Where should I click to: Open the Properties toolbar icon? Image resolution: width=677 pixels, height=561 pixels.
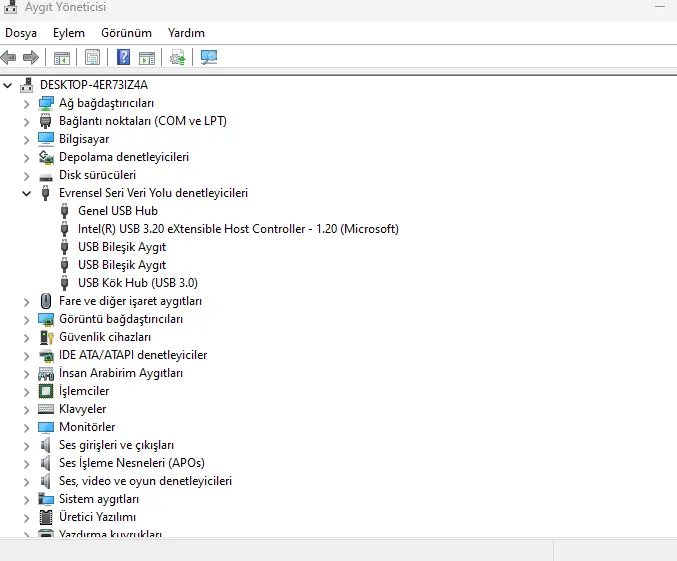(92, 57)
